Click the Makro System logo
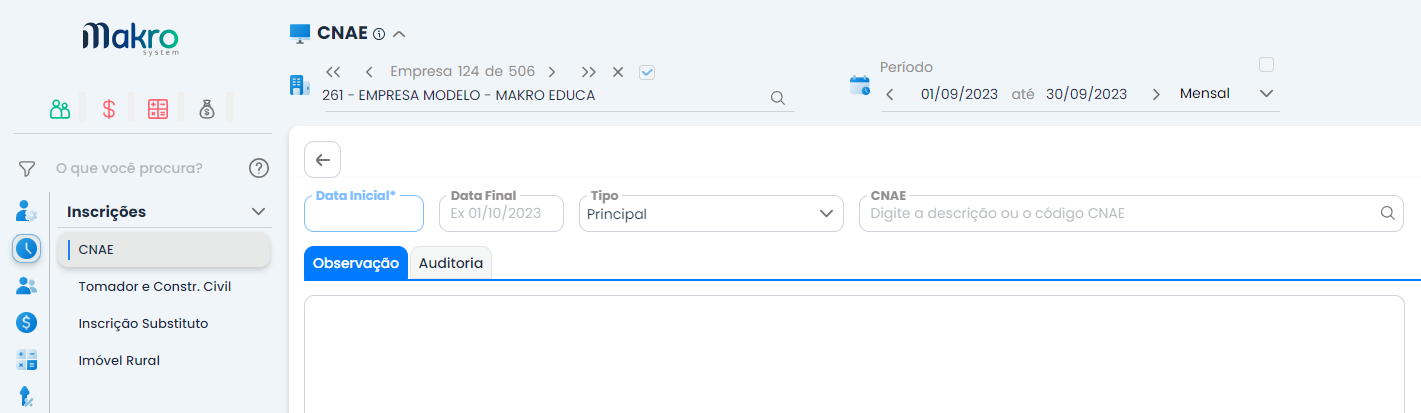1421x413 pixels. [131, 40]
